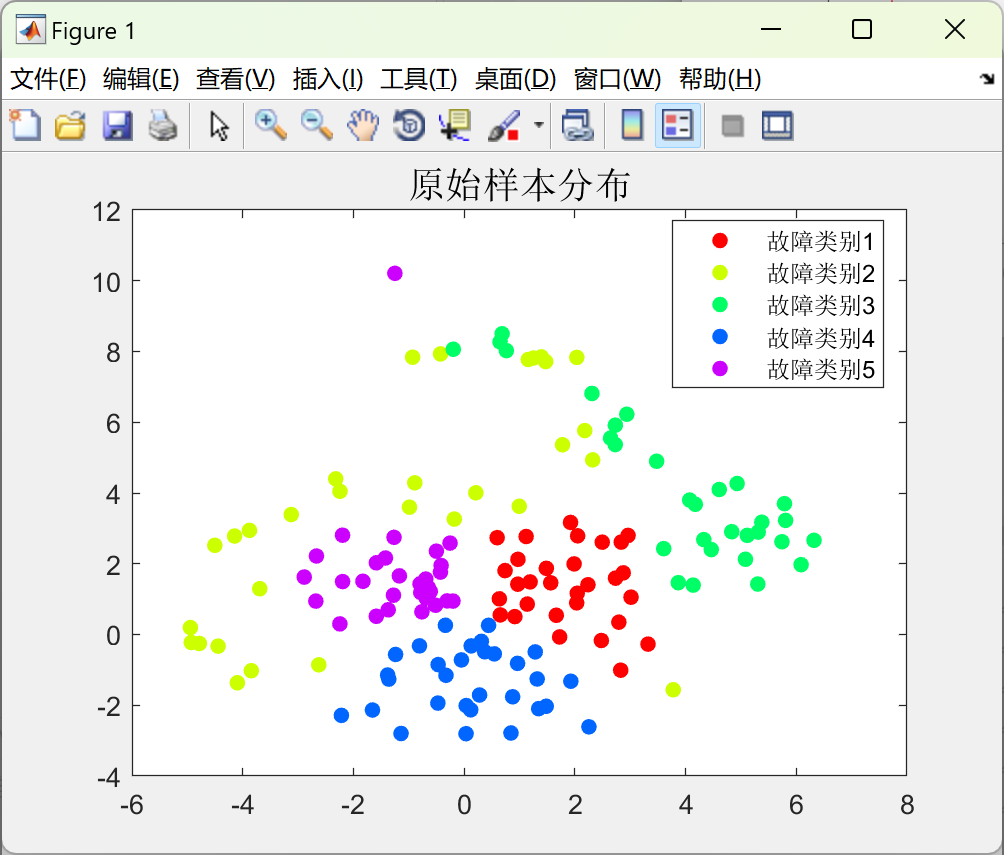This screenshot has height=855, width=1004.
Task: Select the Zoom In magnifier tool
Action: pos(270,125)
